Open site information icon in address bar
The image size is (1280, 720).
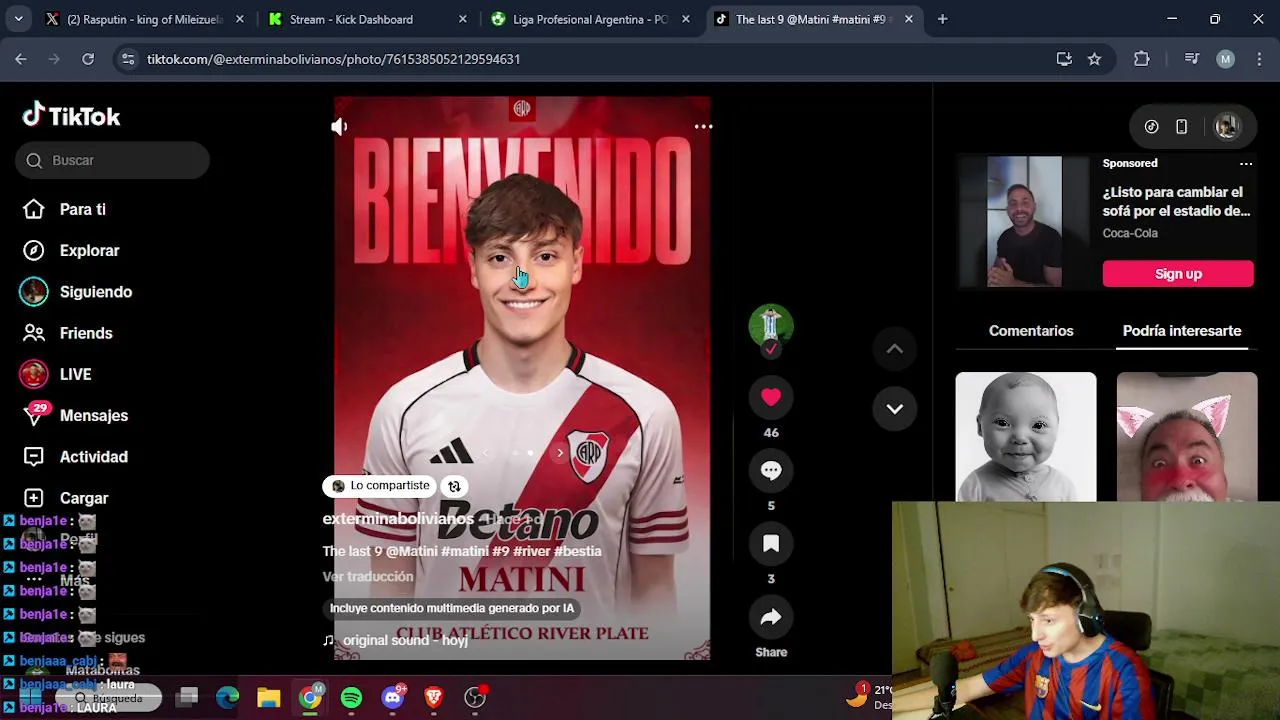tap(128, 59)
